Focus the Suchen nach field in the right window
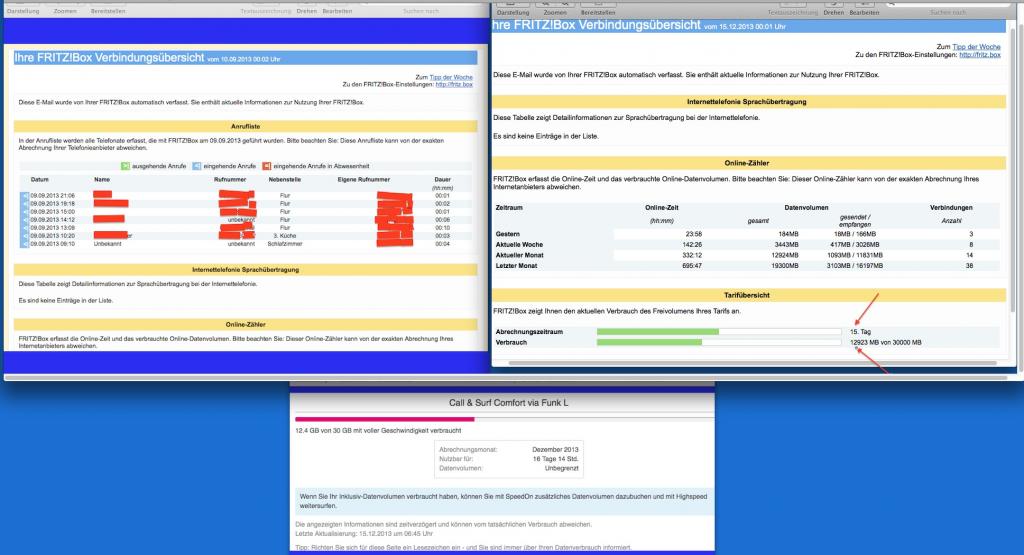Image resolution: width=1024 pixels, height=555 pixels. tap(948, 12)
